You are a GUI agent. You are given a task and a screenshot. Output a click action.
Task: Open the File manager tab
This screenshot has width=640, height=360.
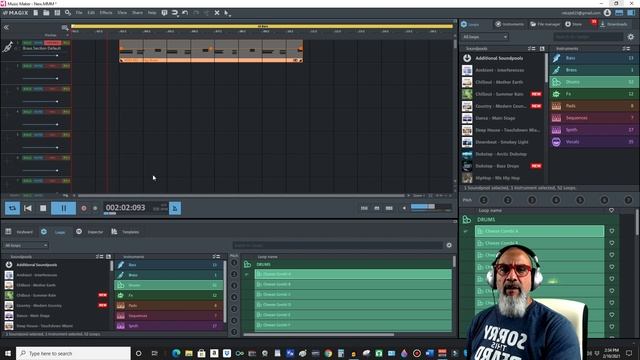[545, 24]
